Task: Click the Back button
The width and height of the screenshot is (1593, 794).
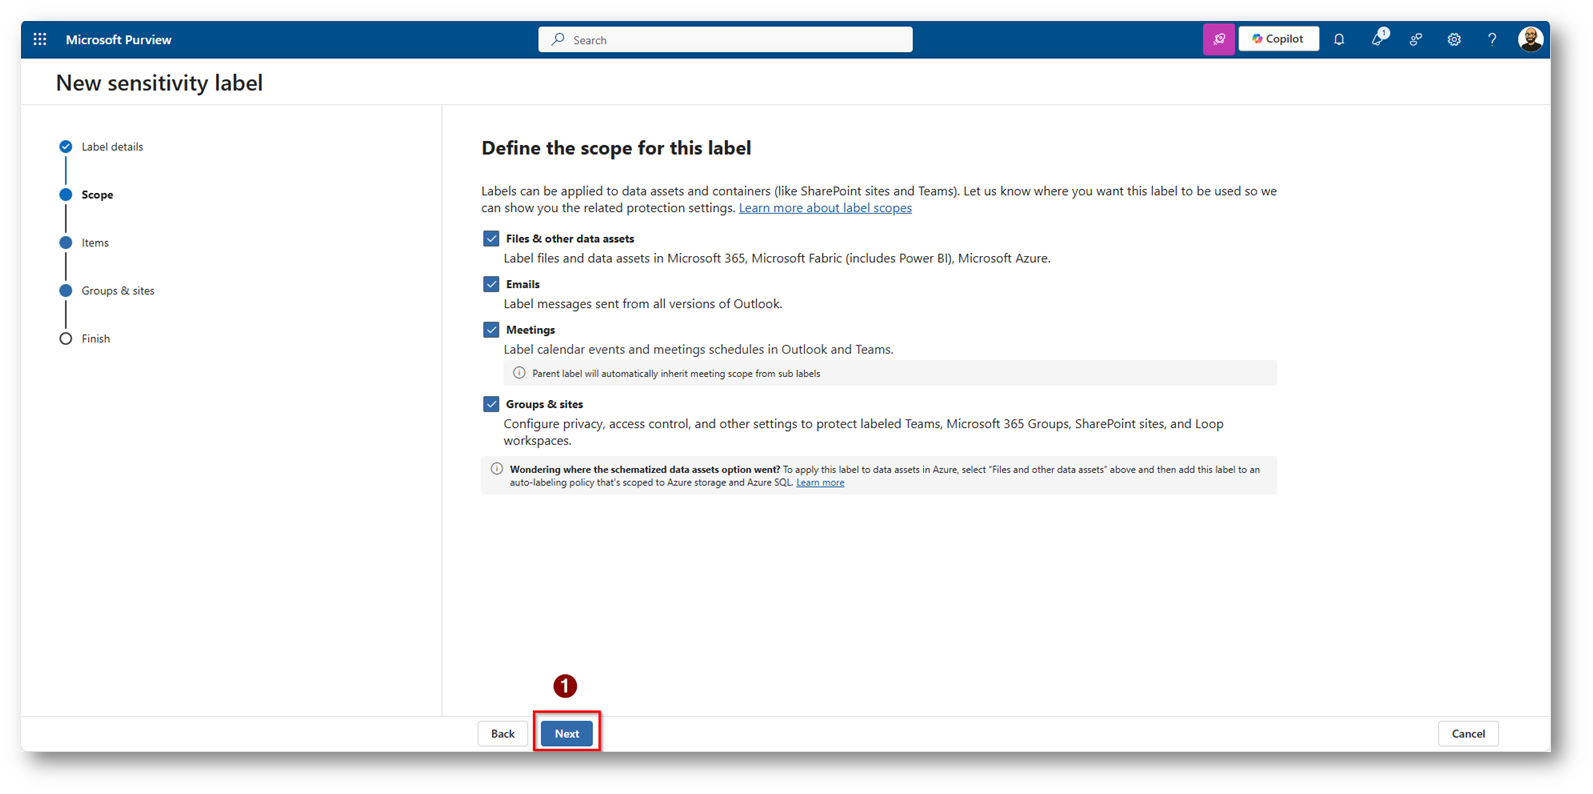Action: coord(503,734)
